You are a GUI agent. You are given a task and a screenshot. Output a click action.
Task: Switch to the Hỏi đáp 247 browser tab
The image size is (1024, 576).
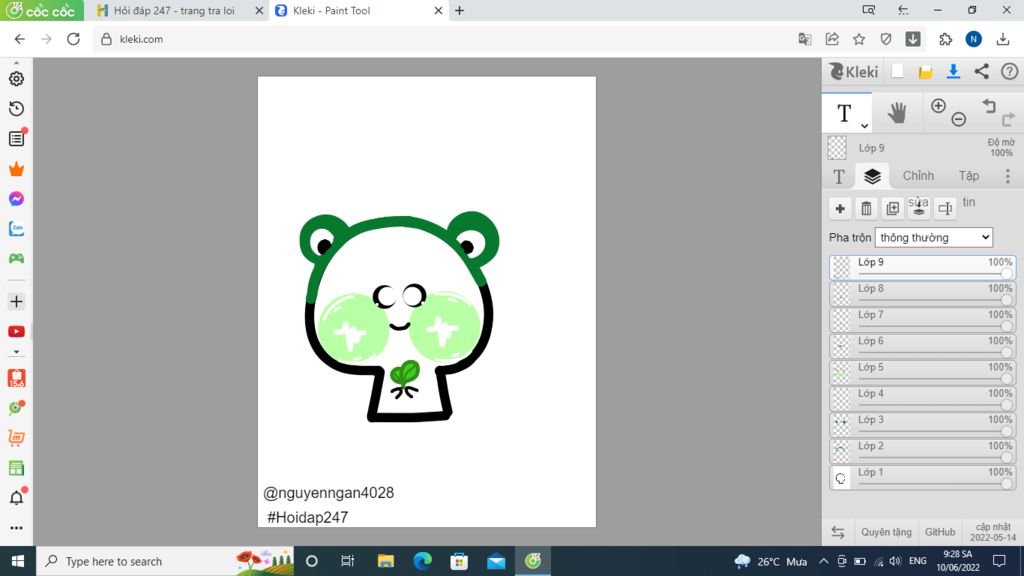click(176, 10)
